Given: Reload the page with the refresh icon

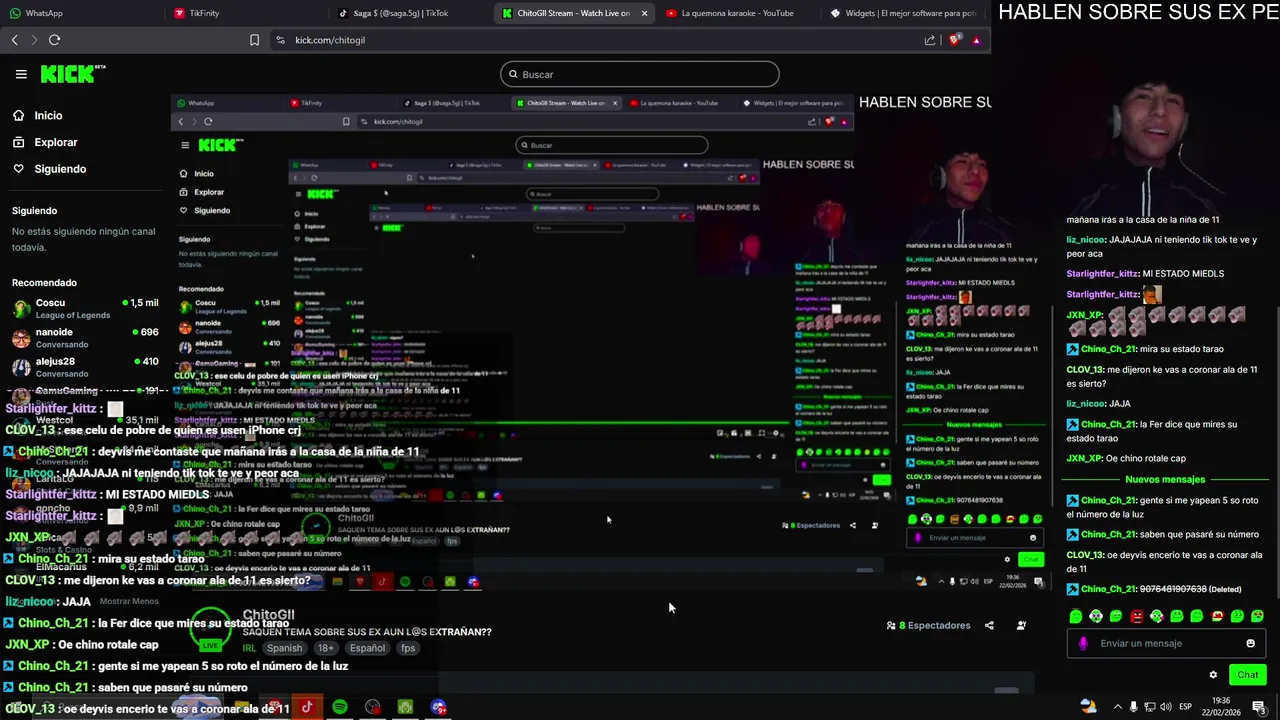Looking at the screenshot, I should point(54,40).
